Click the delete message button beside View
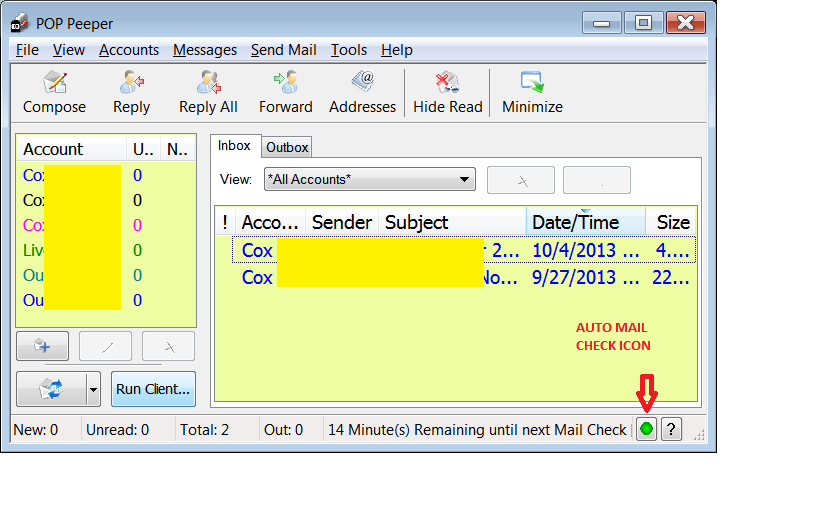 point(521,180)
